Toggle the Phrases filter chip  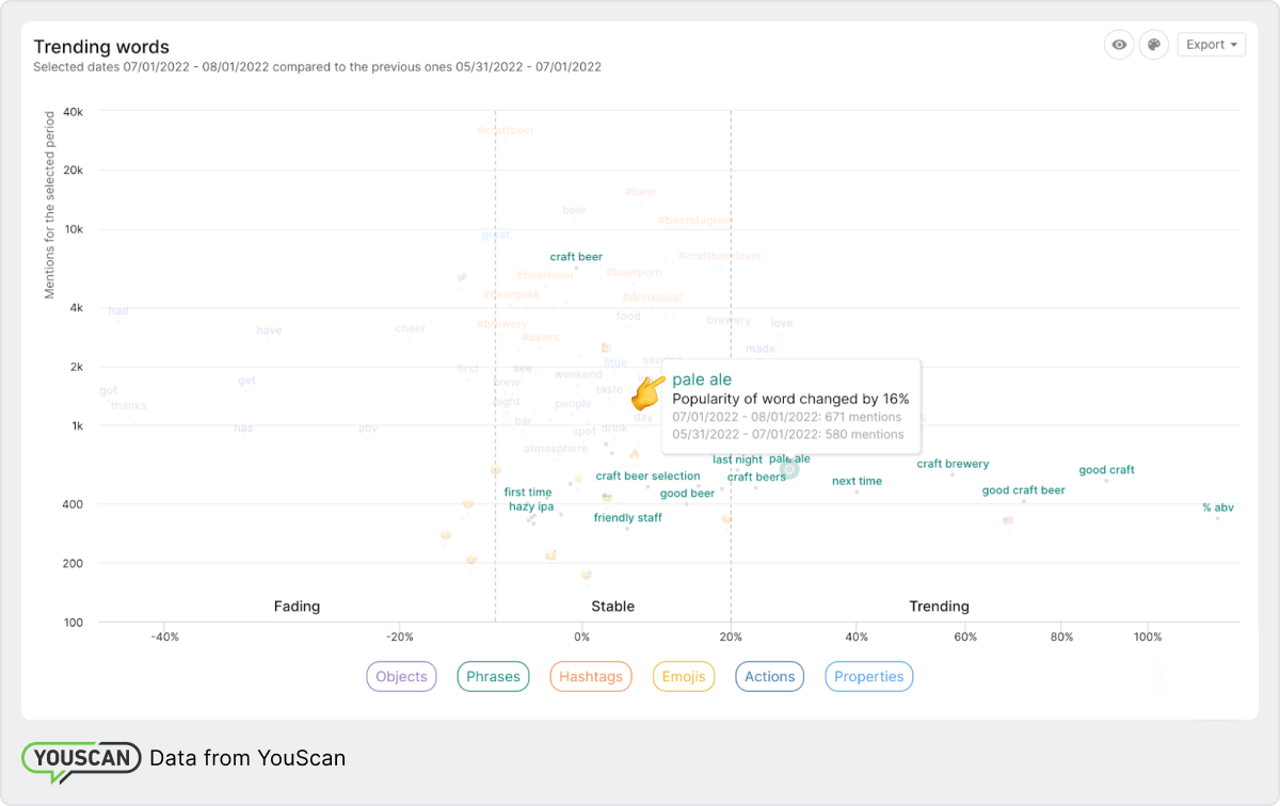coord(493,676)
